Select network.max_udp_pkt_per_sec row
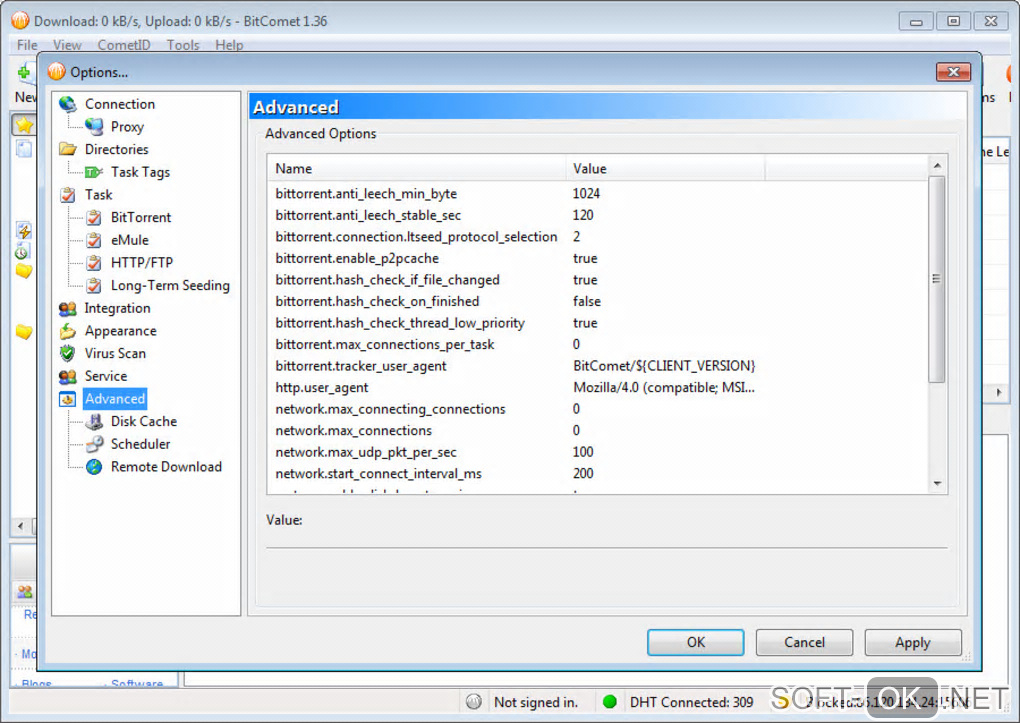 [597, 452]
